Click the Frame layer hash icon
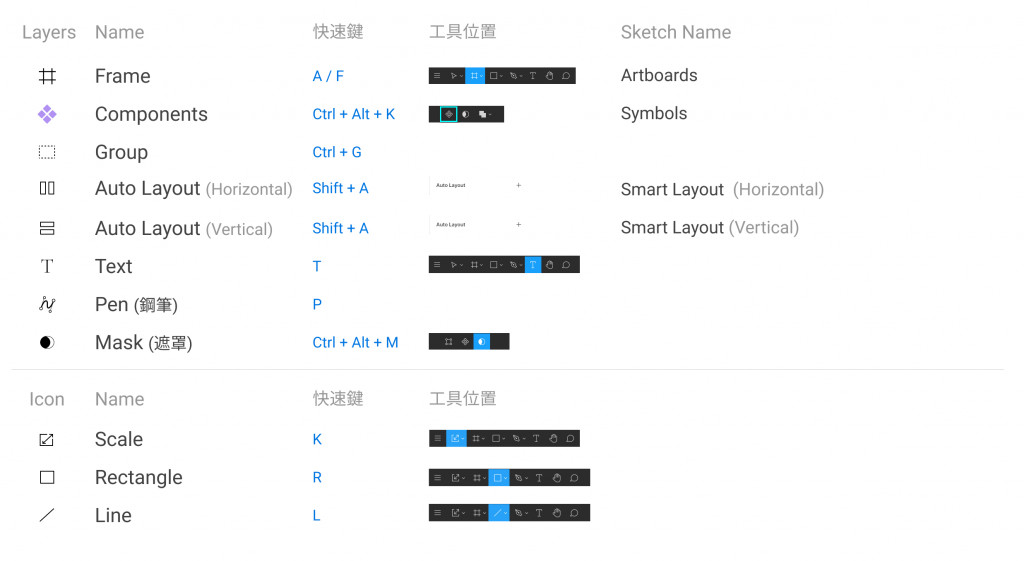This screenshot has height=561, width=1024. [47, 76]
